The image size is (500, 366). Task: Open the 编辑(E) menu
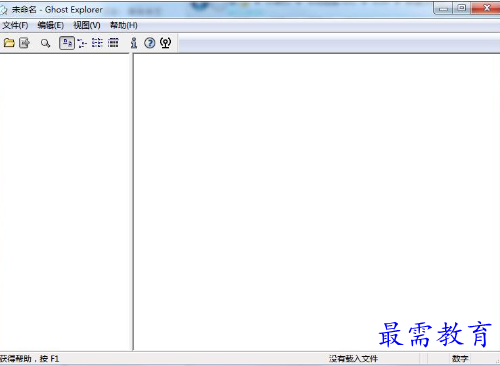[51, 25]
